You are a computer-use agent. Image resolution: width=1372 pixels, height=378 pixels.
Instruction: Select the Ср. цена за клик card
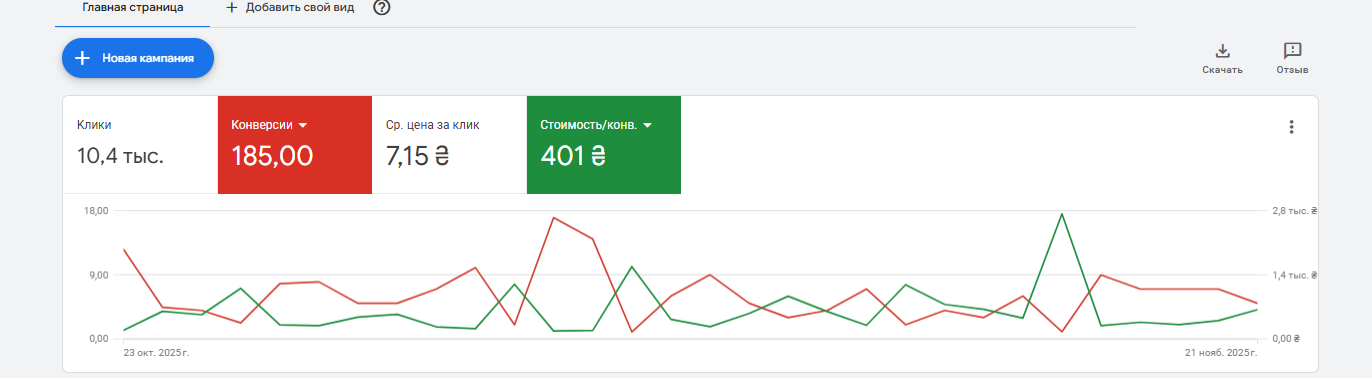tap(449, 145)
